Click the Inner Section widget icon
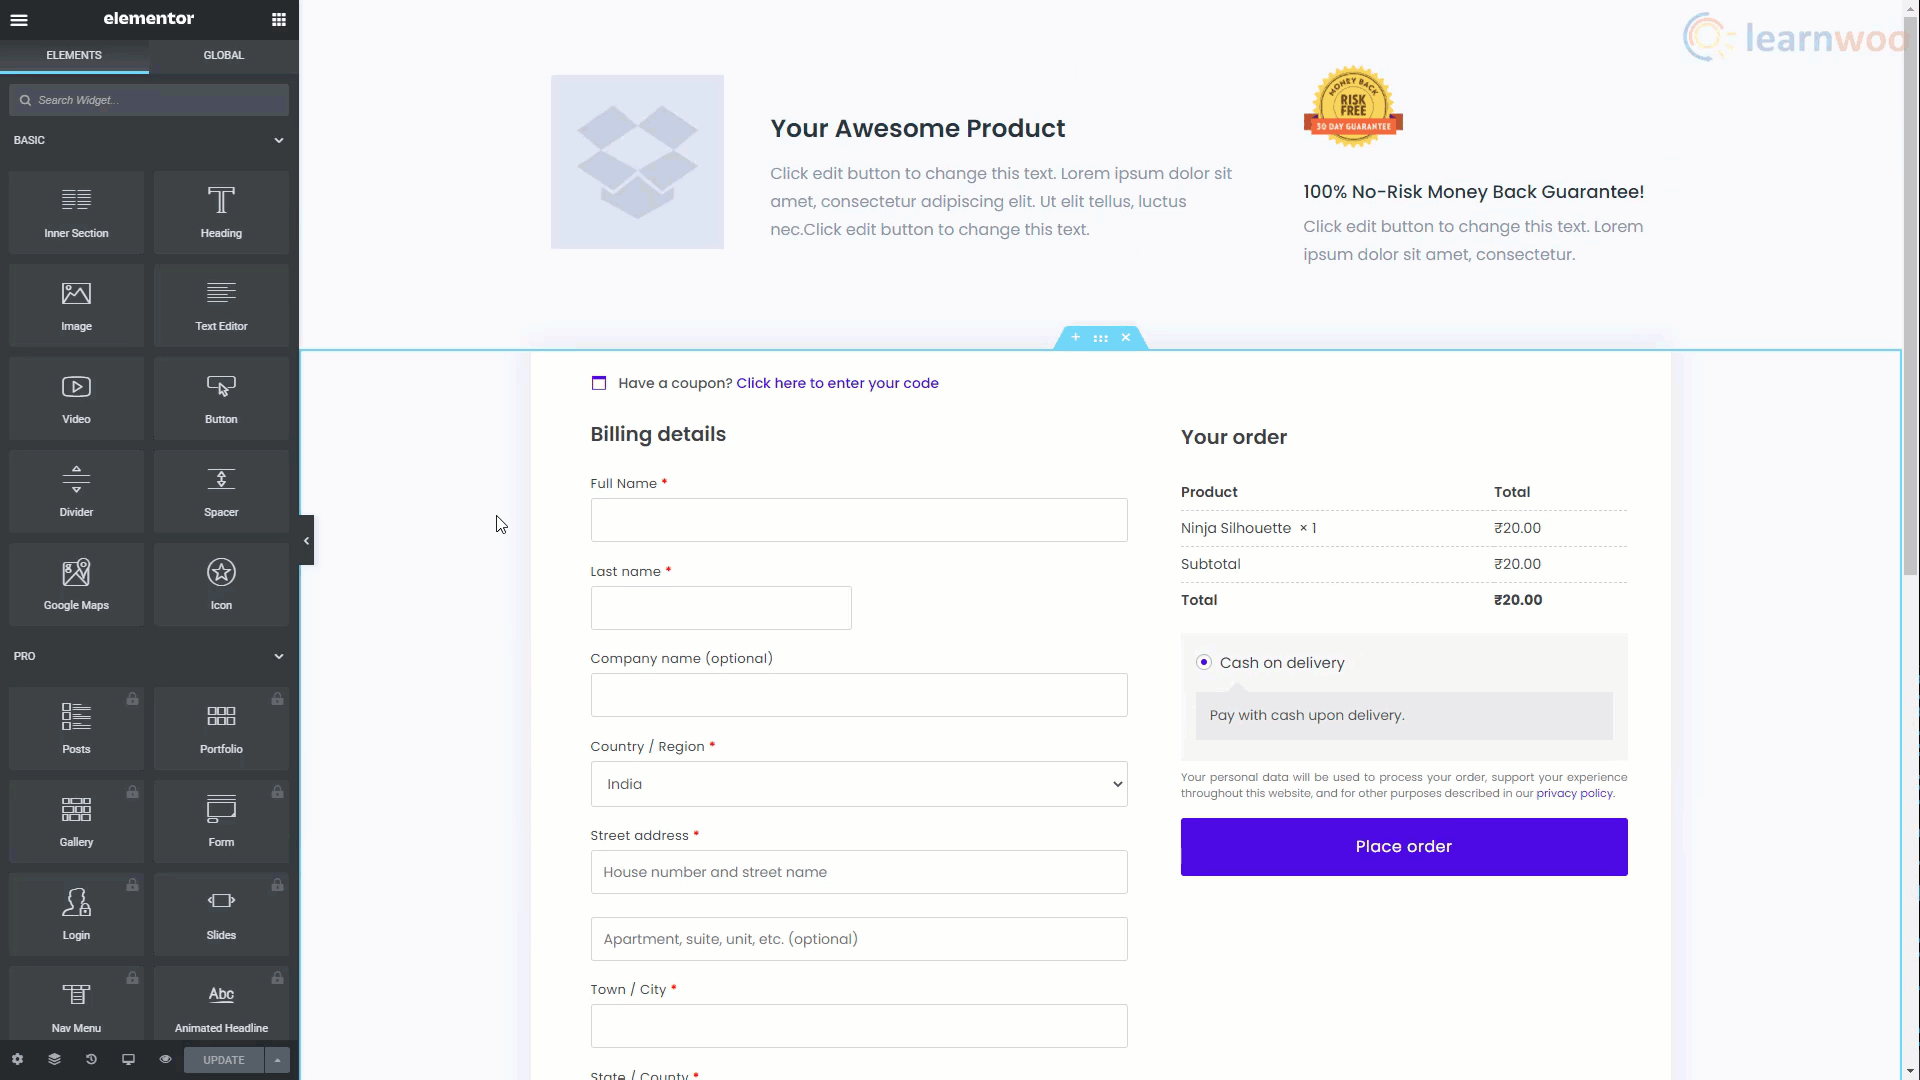 (75, 211)
